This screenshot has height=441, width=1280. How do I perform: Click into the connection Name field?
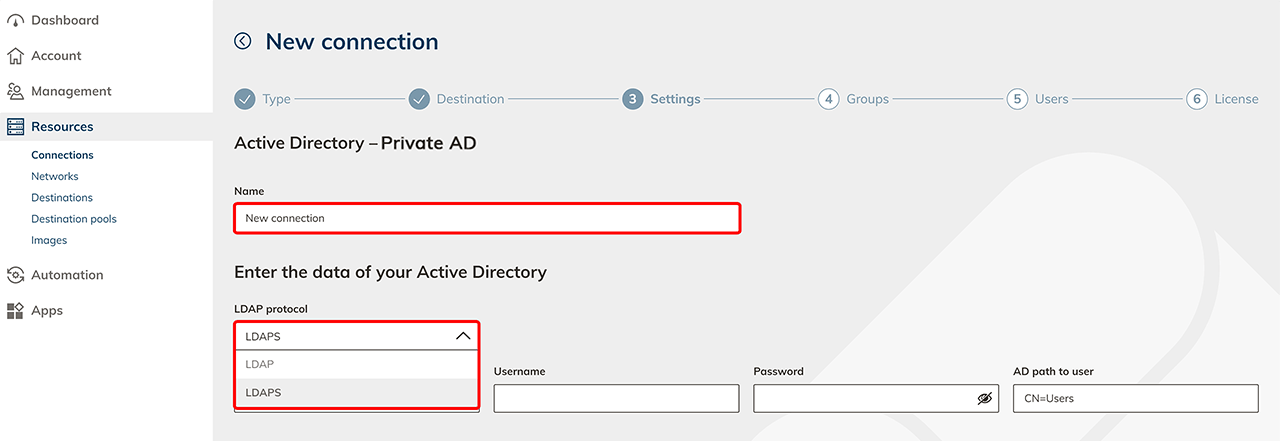click(x=487, y=218)
